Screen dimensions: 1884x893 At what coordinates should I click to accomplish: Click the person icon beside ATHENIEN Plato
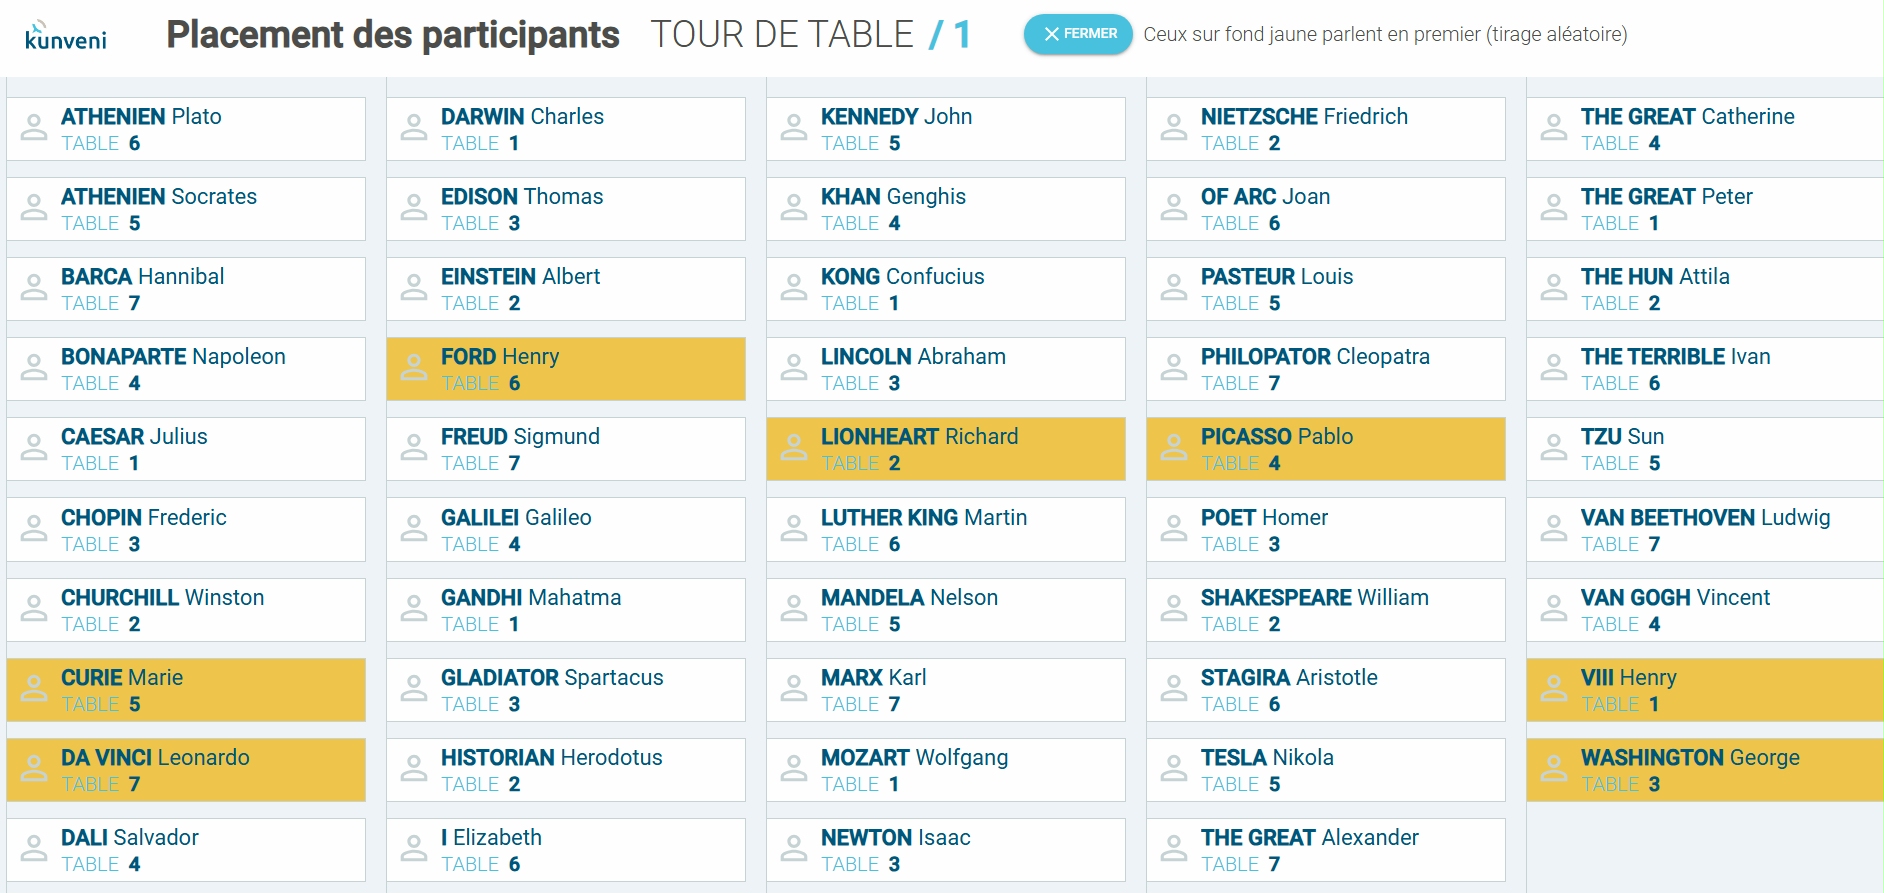coord(34,128)
